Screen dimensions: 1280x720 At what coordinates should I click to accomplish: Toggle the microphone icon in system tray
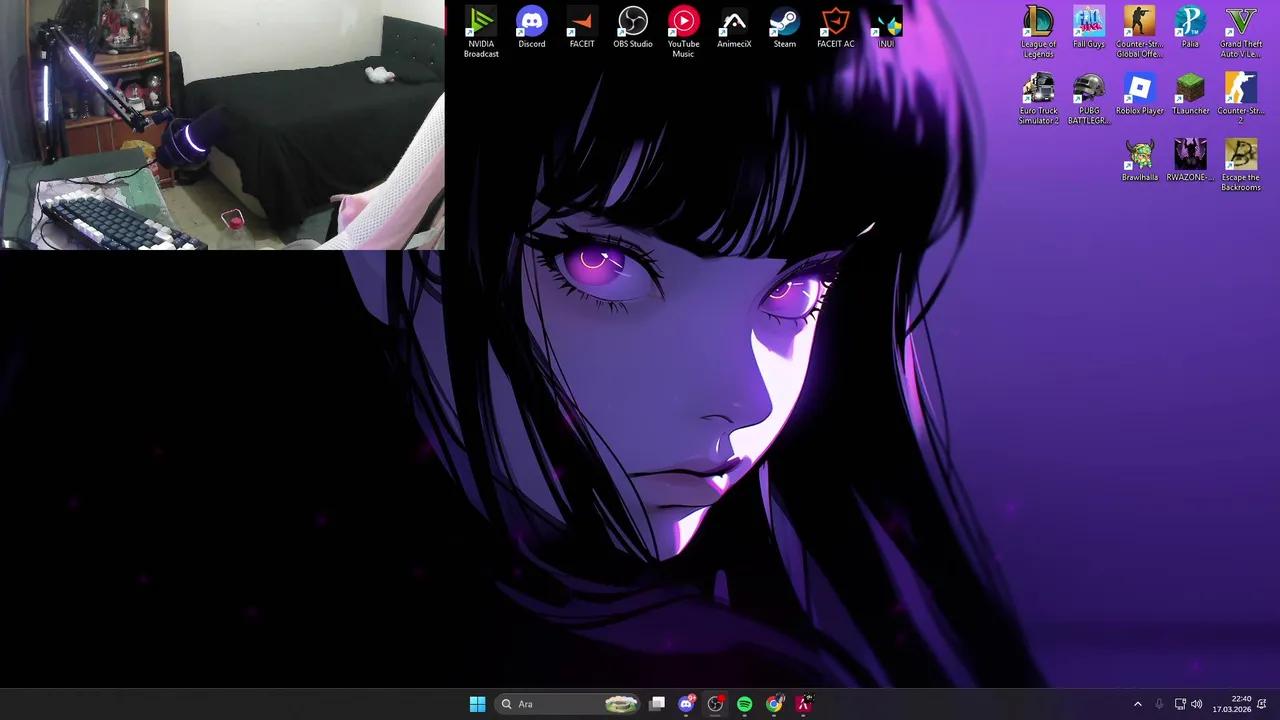pos(1159,704)
